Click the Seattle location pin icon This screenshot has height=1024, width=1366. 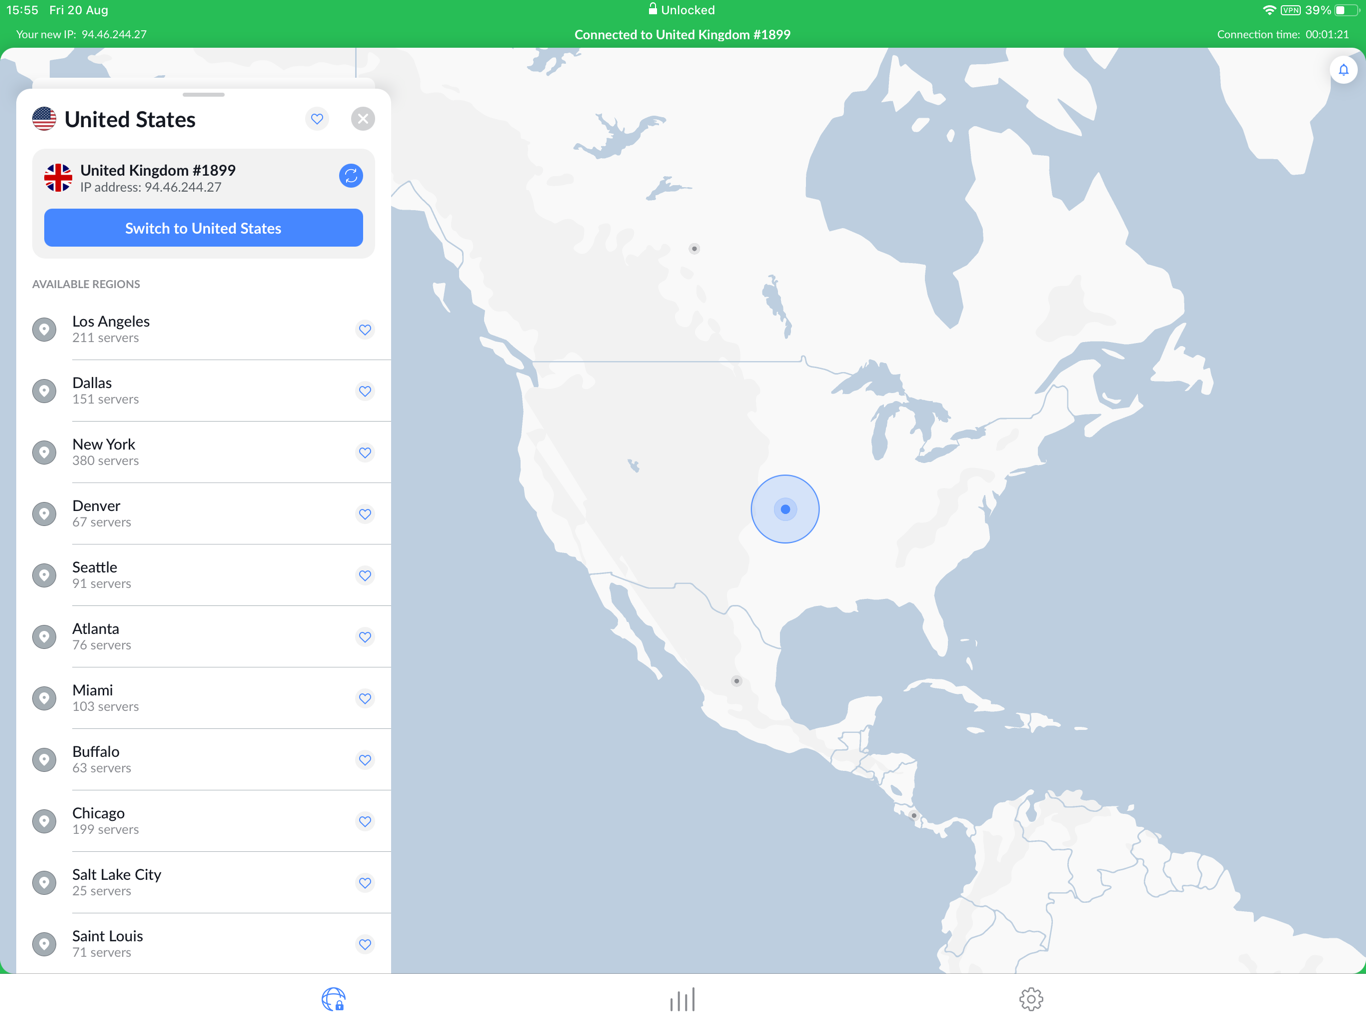(x=44, y=575)
